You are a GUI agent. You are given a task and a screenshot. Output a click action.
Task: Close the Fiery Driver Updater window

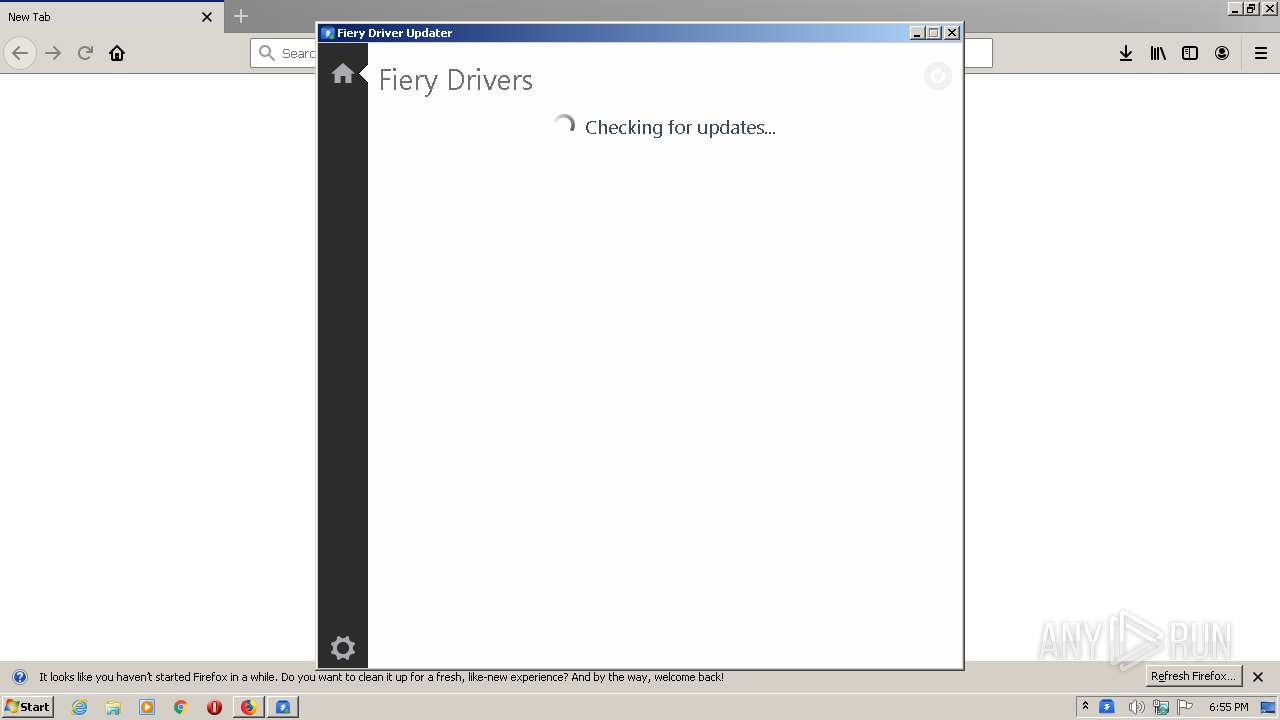pyautogui.click(x=952, y=33)
